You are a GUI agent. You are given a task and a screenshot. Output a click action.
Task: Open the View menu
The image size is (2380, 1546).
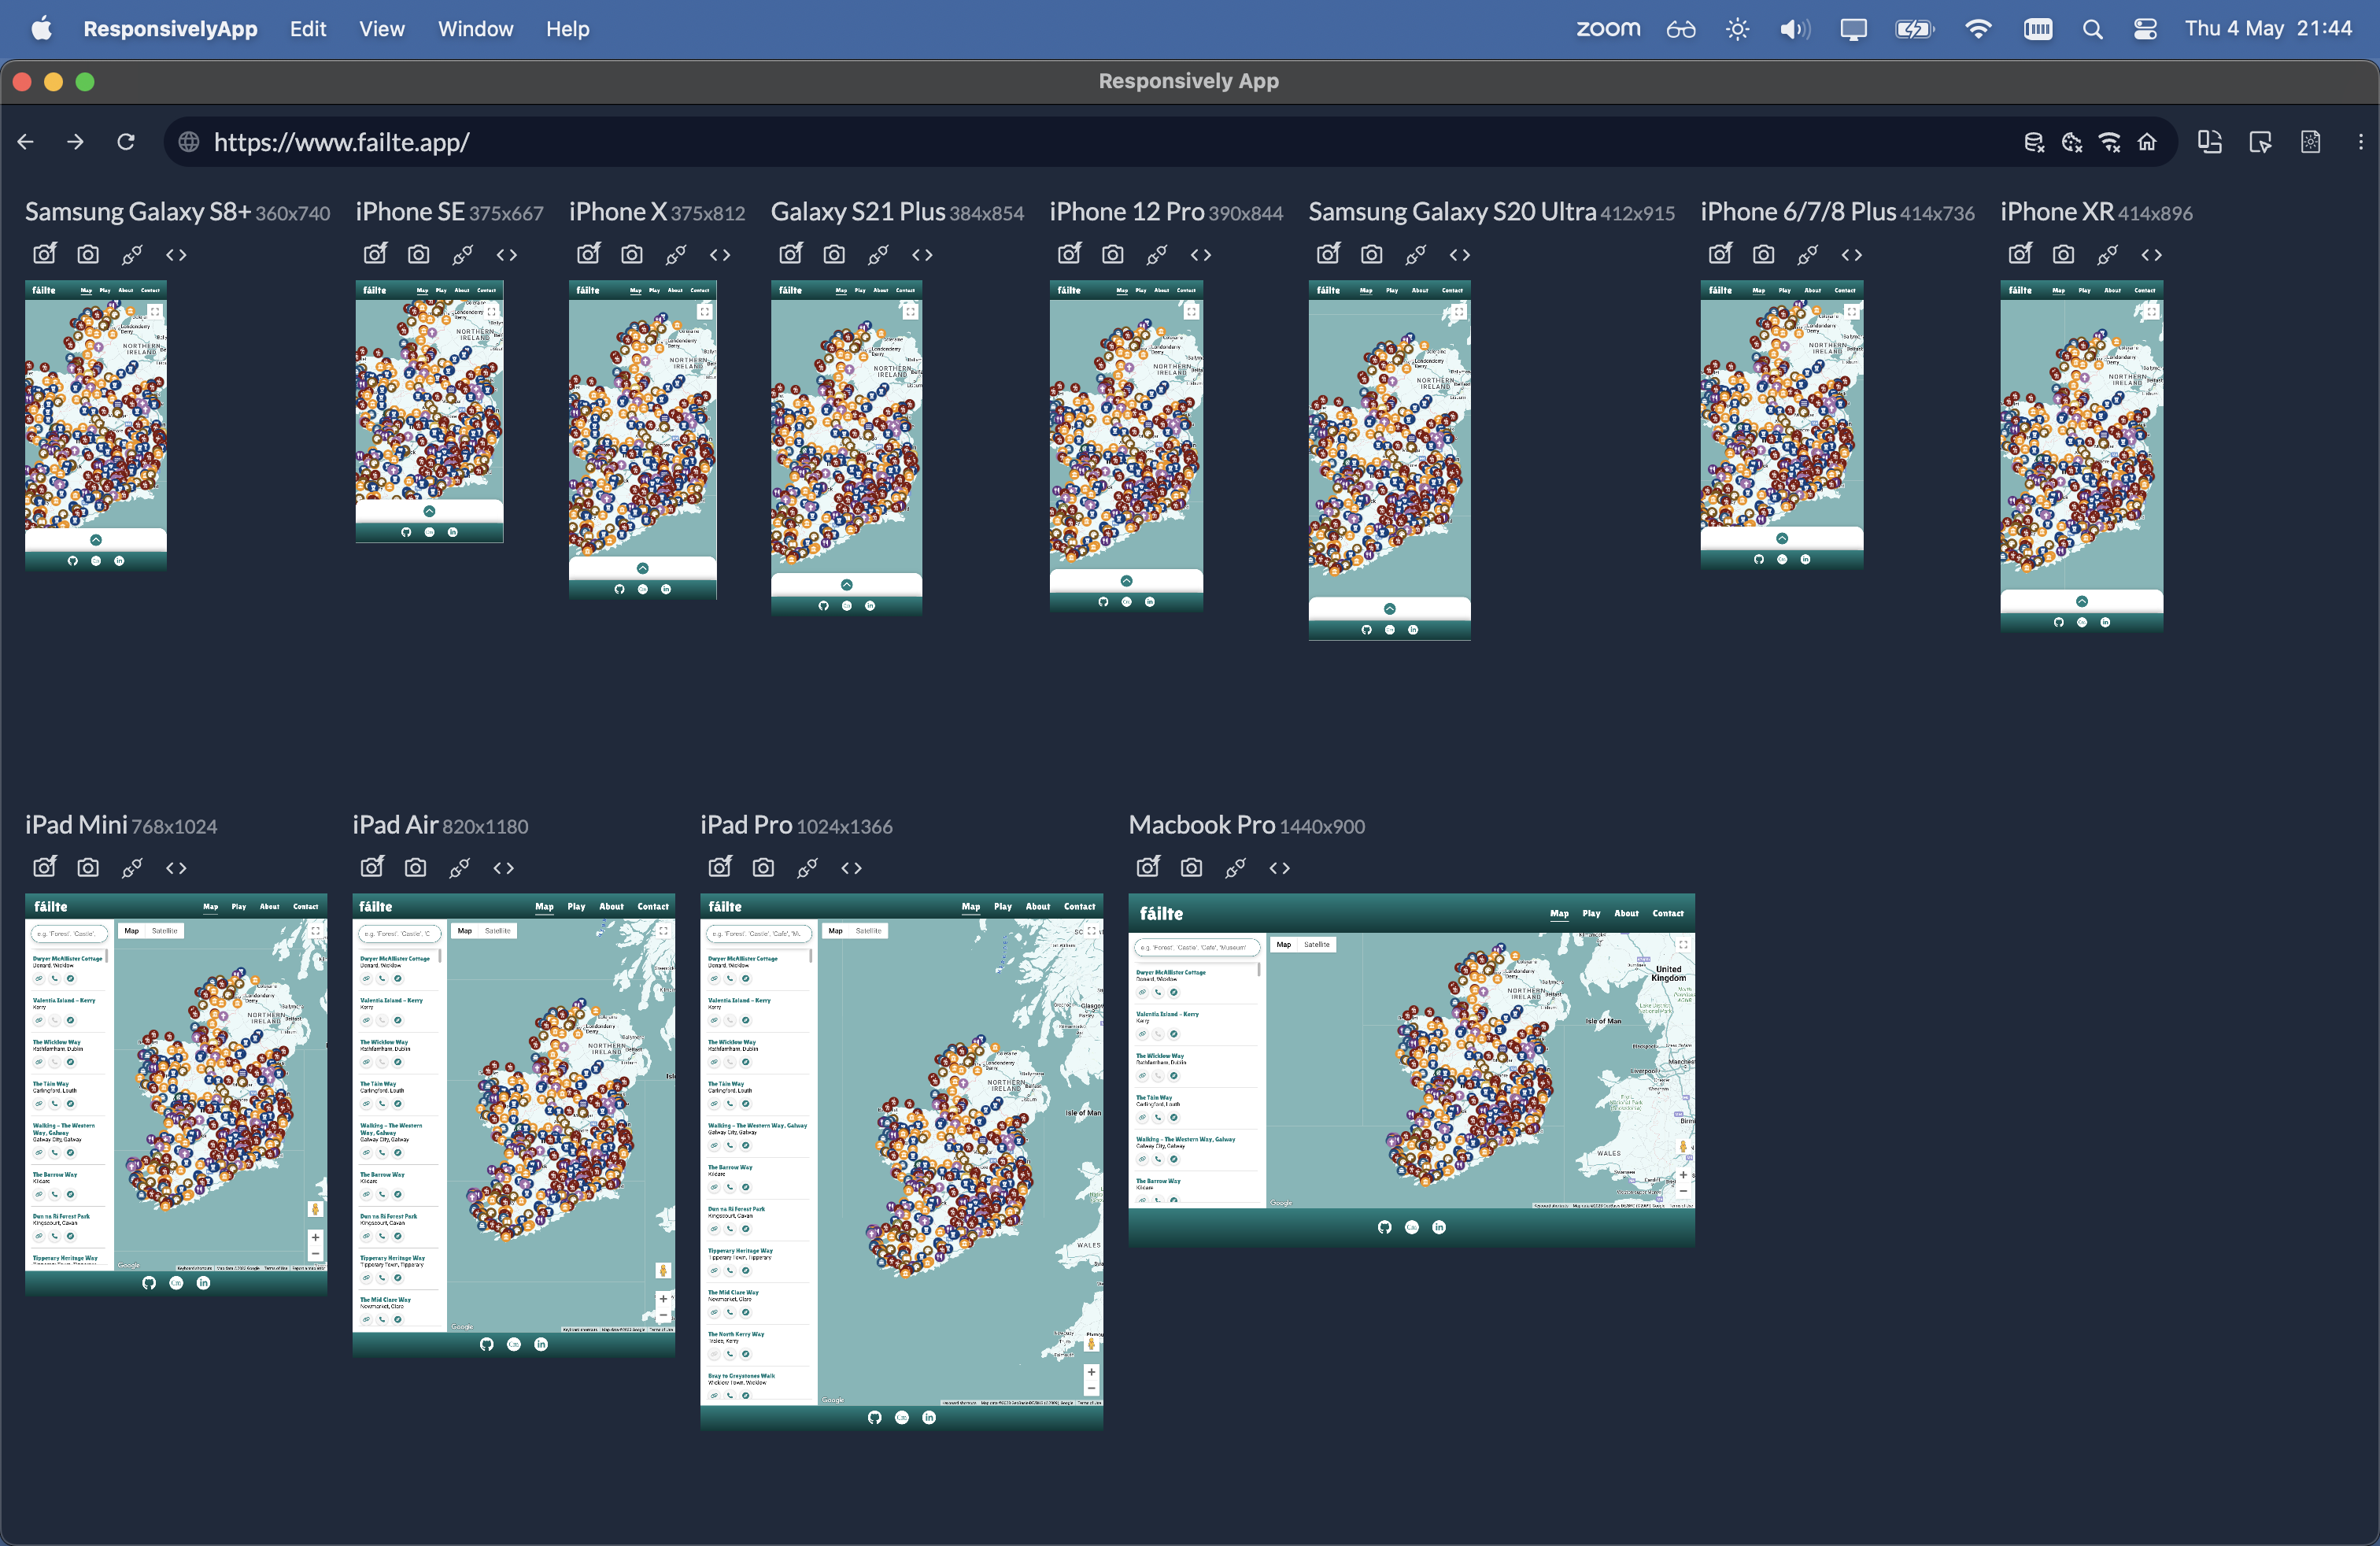click(x=381, y=29)
